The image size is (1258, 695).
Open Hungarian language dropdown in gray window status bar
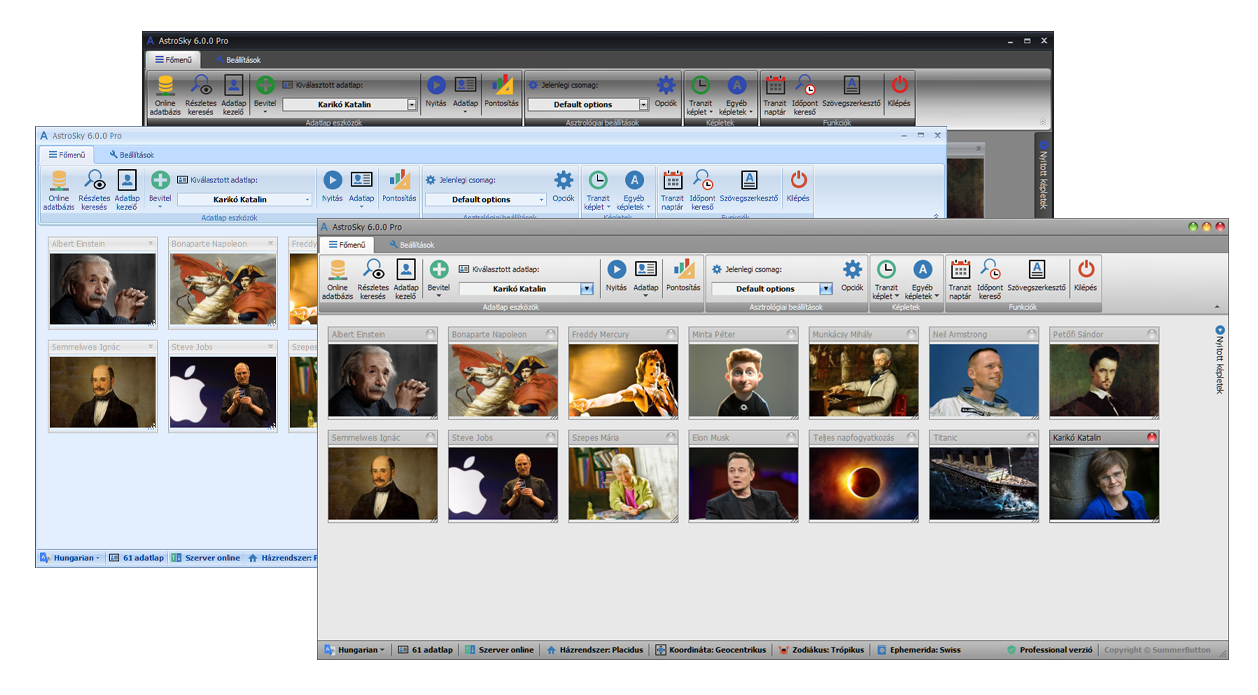pos(353,650)
